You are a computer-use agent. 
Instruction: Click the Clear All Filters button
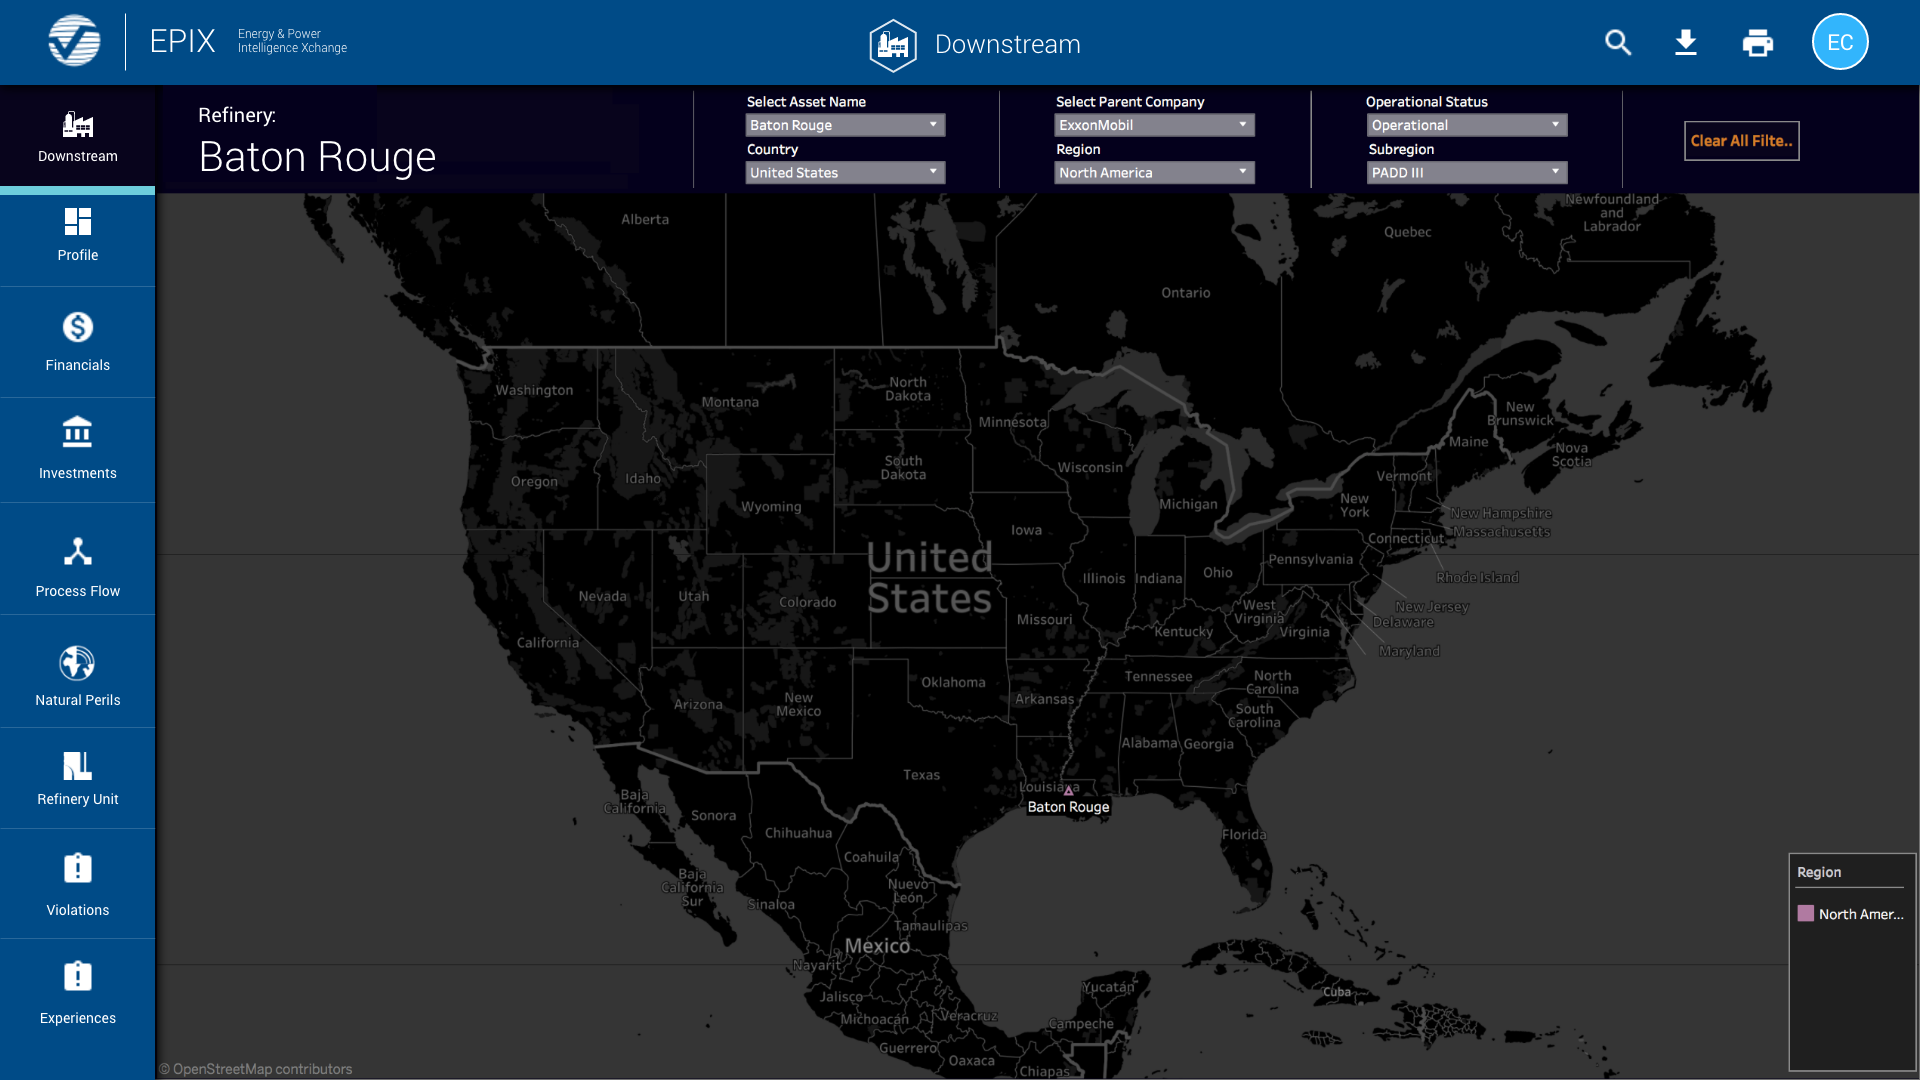click(1741, 141)
